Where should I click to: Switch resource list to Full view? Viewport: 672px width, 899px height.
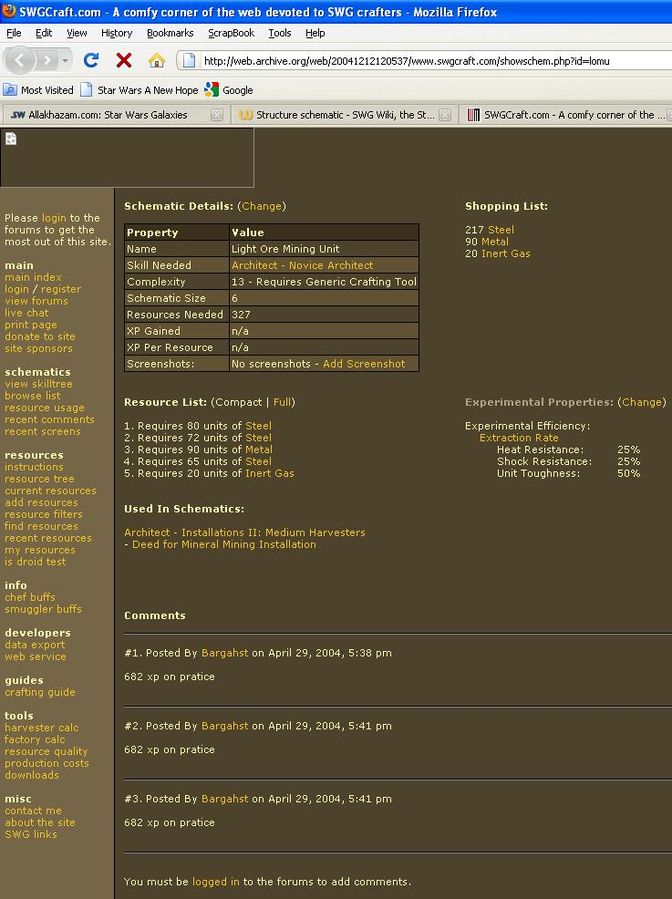coord(283,402)
